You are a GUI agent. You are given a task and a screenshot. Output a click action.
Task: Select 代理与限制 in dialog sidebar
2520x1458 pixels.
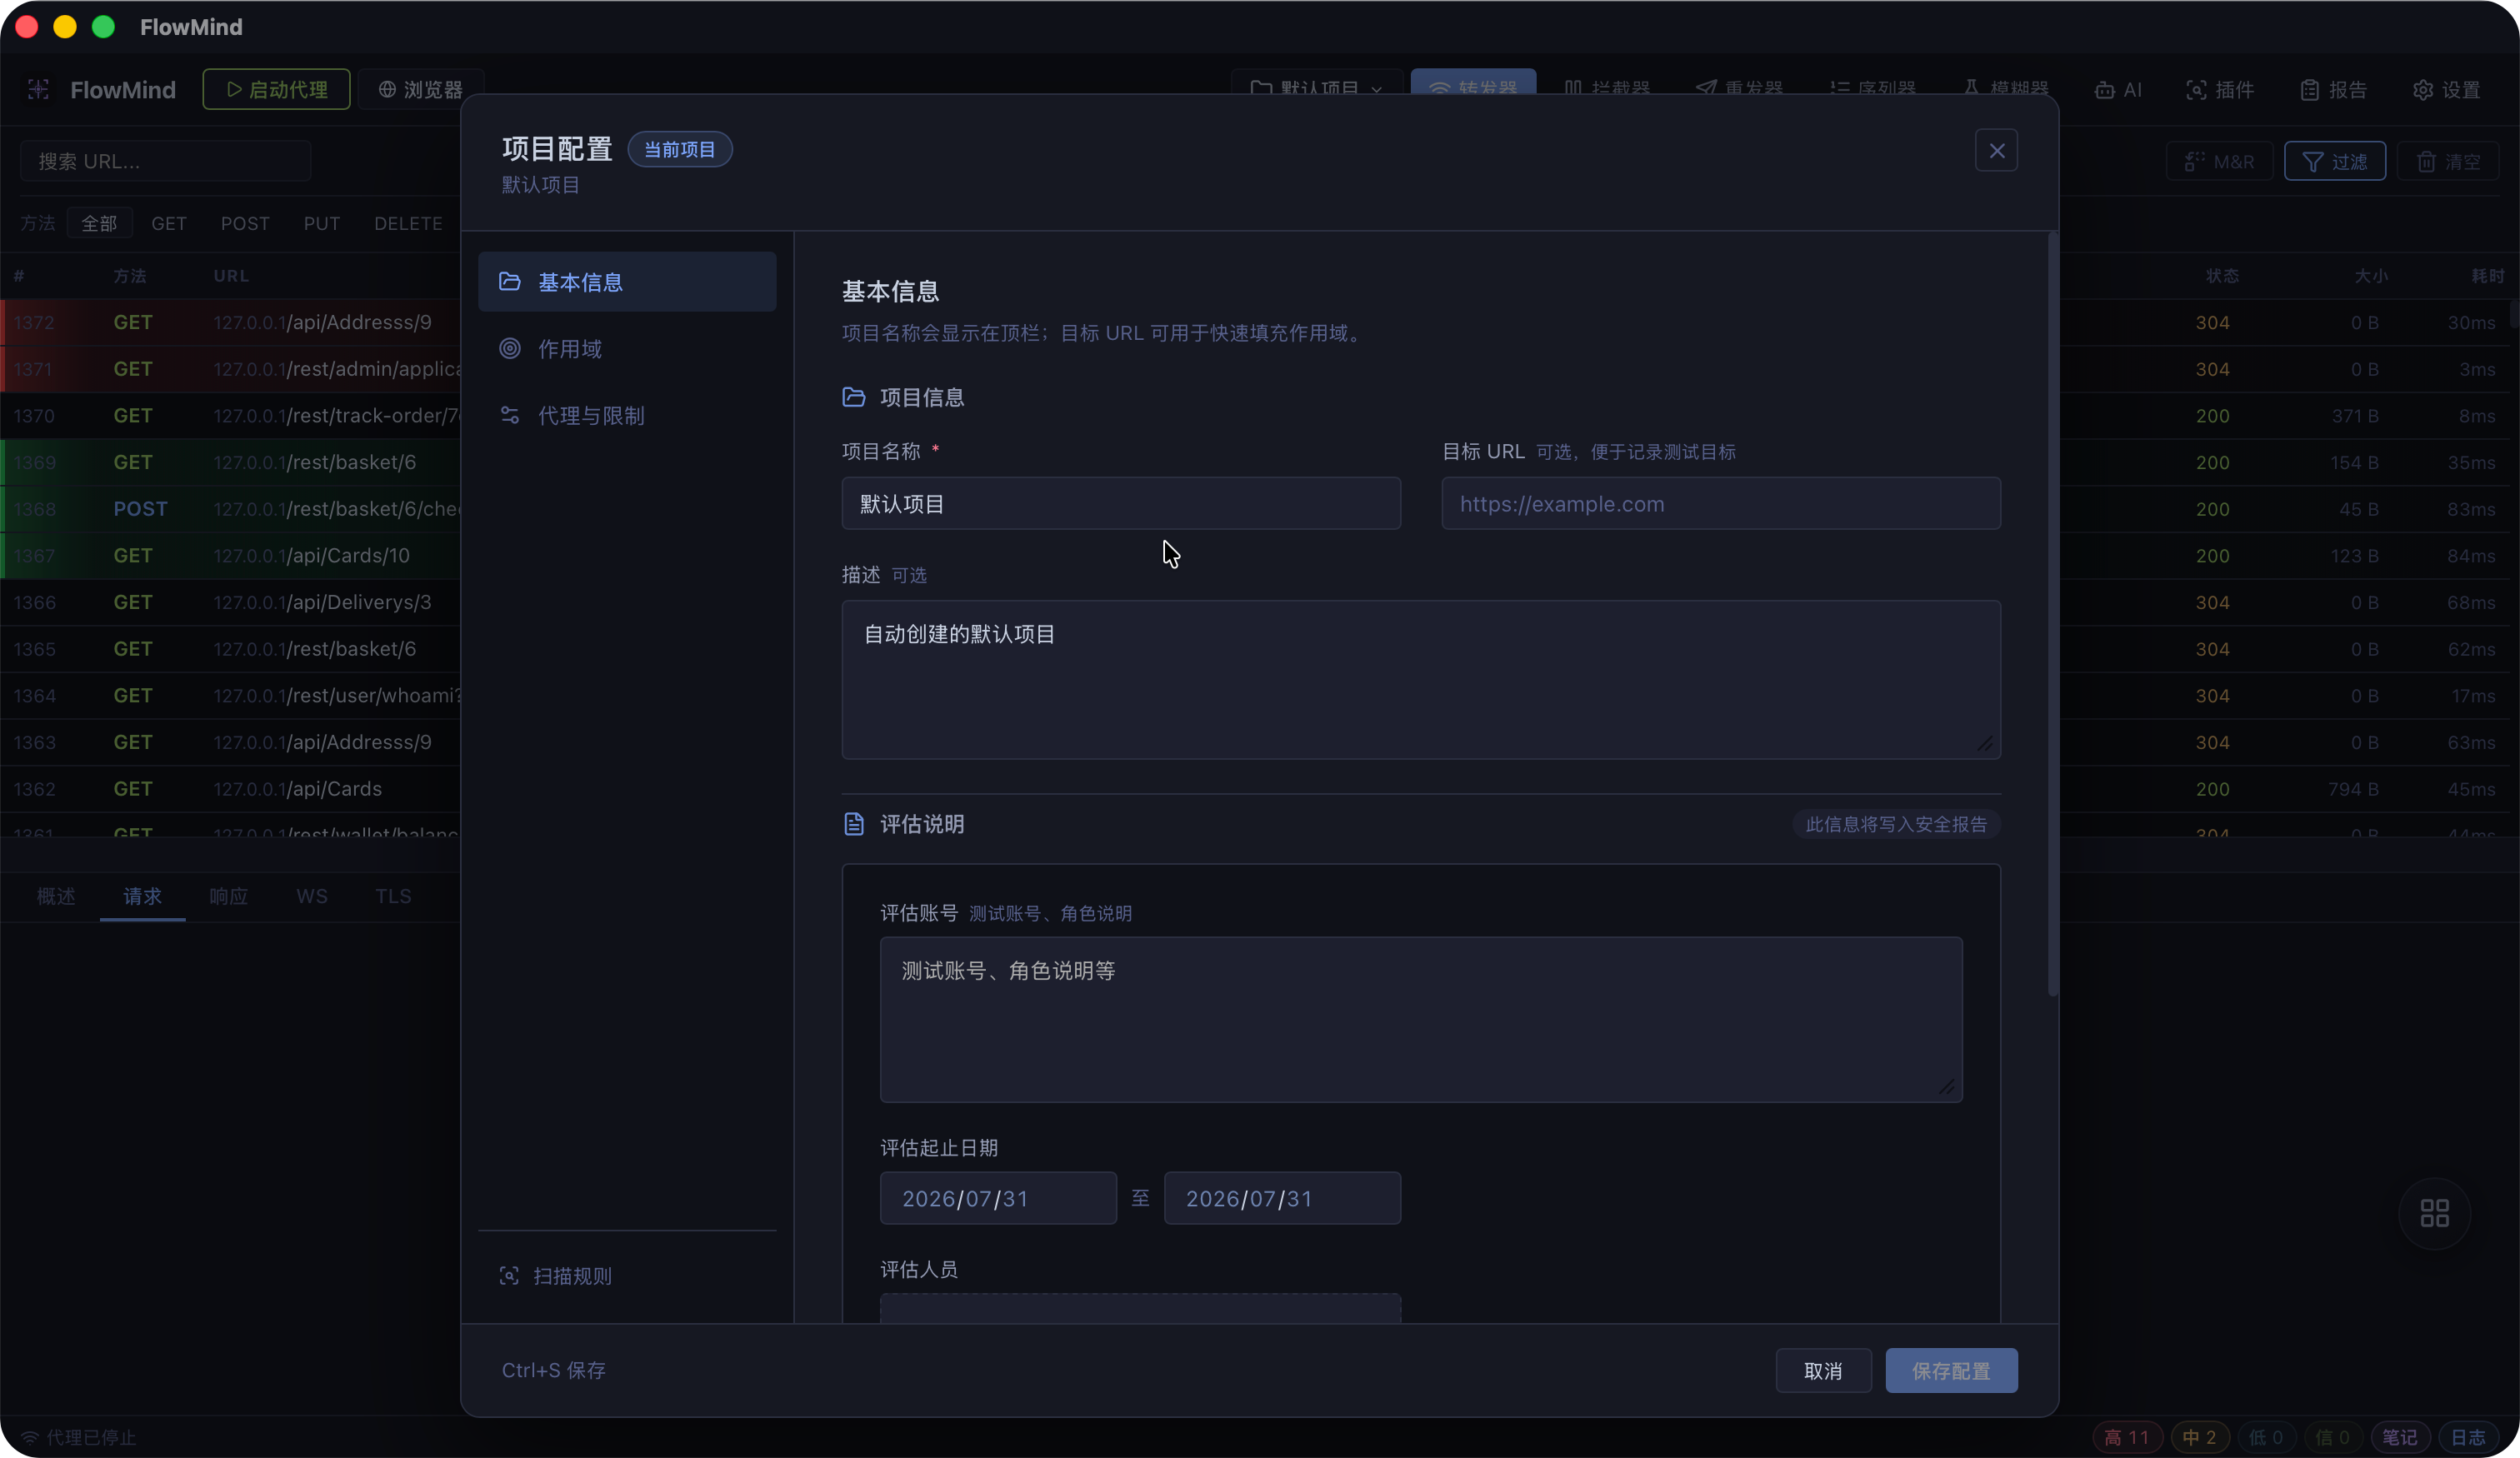pos(627,415)
